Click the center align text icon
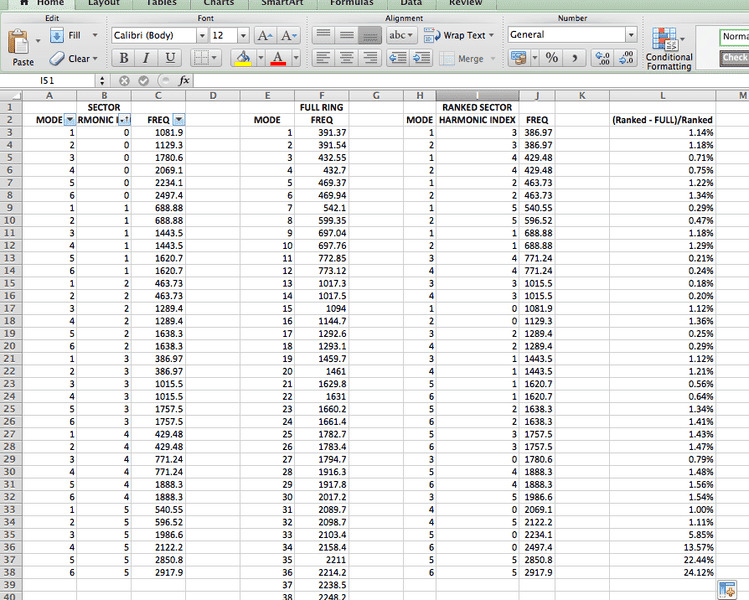This screenshot has width=749, height=600. tap(346, 58)
